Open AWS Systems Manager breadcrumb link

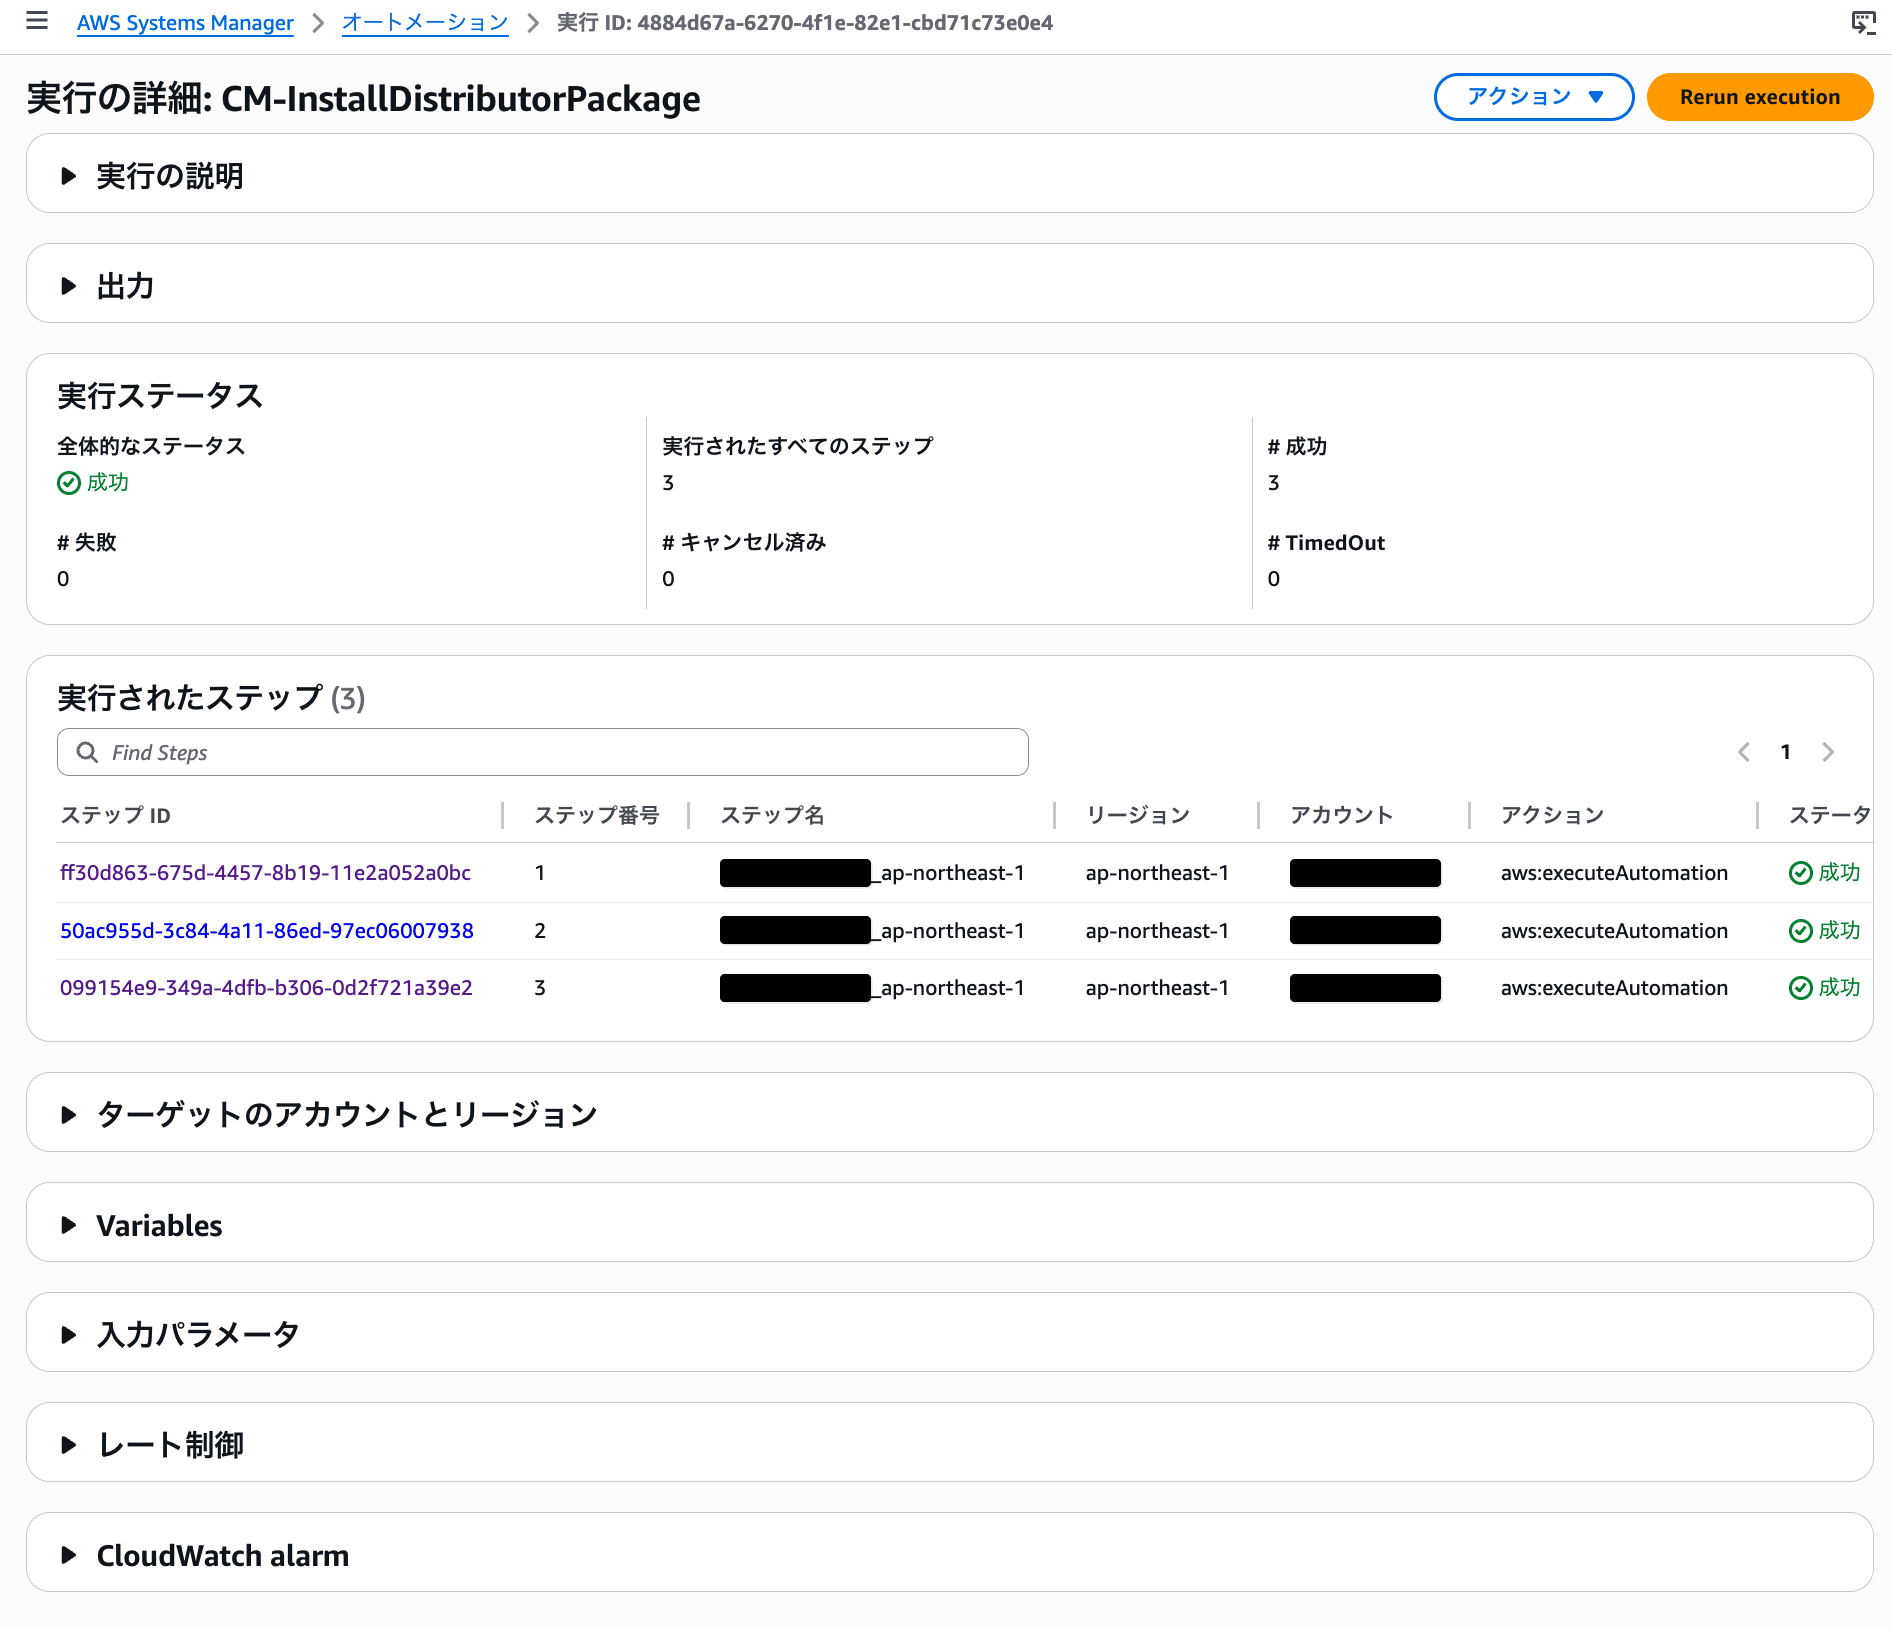coord(185,23)
